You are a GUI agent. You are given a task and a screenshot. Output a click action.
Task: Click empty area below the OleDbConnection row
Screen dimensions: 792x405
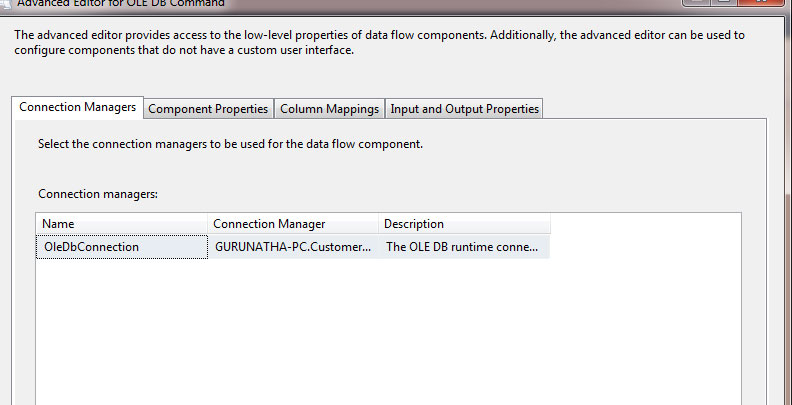coord(388,333)
